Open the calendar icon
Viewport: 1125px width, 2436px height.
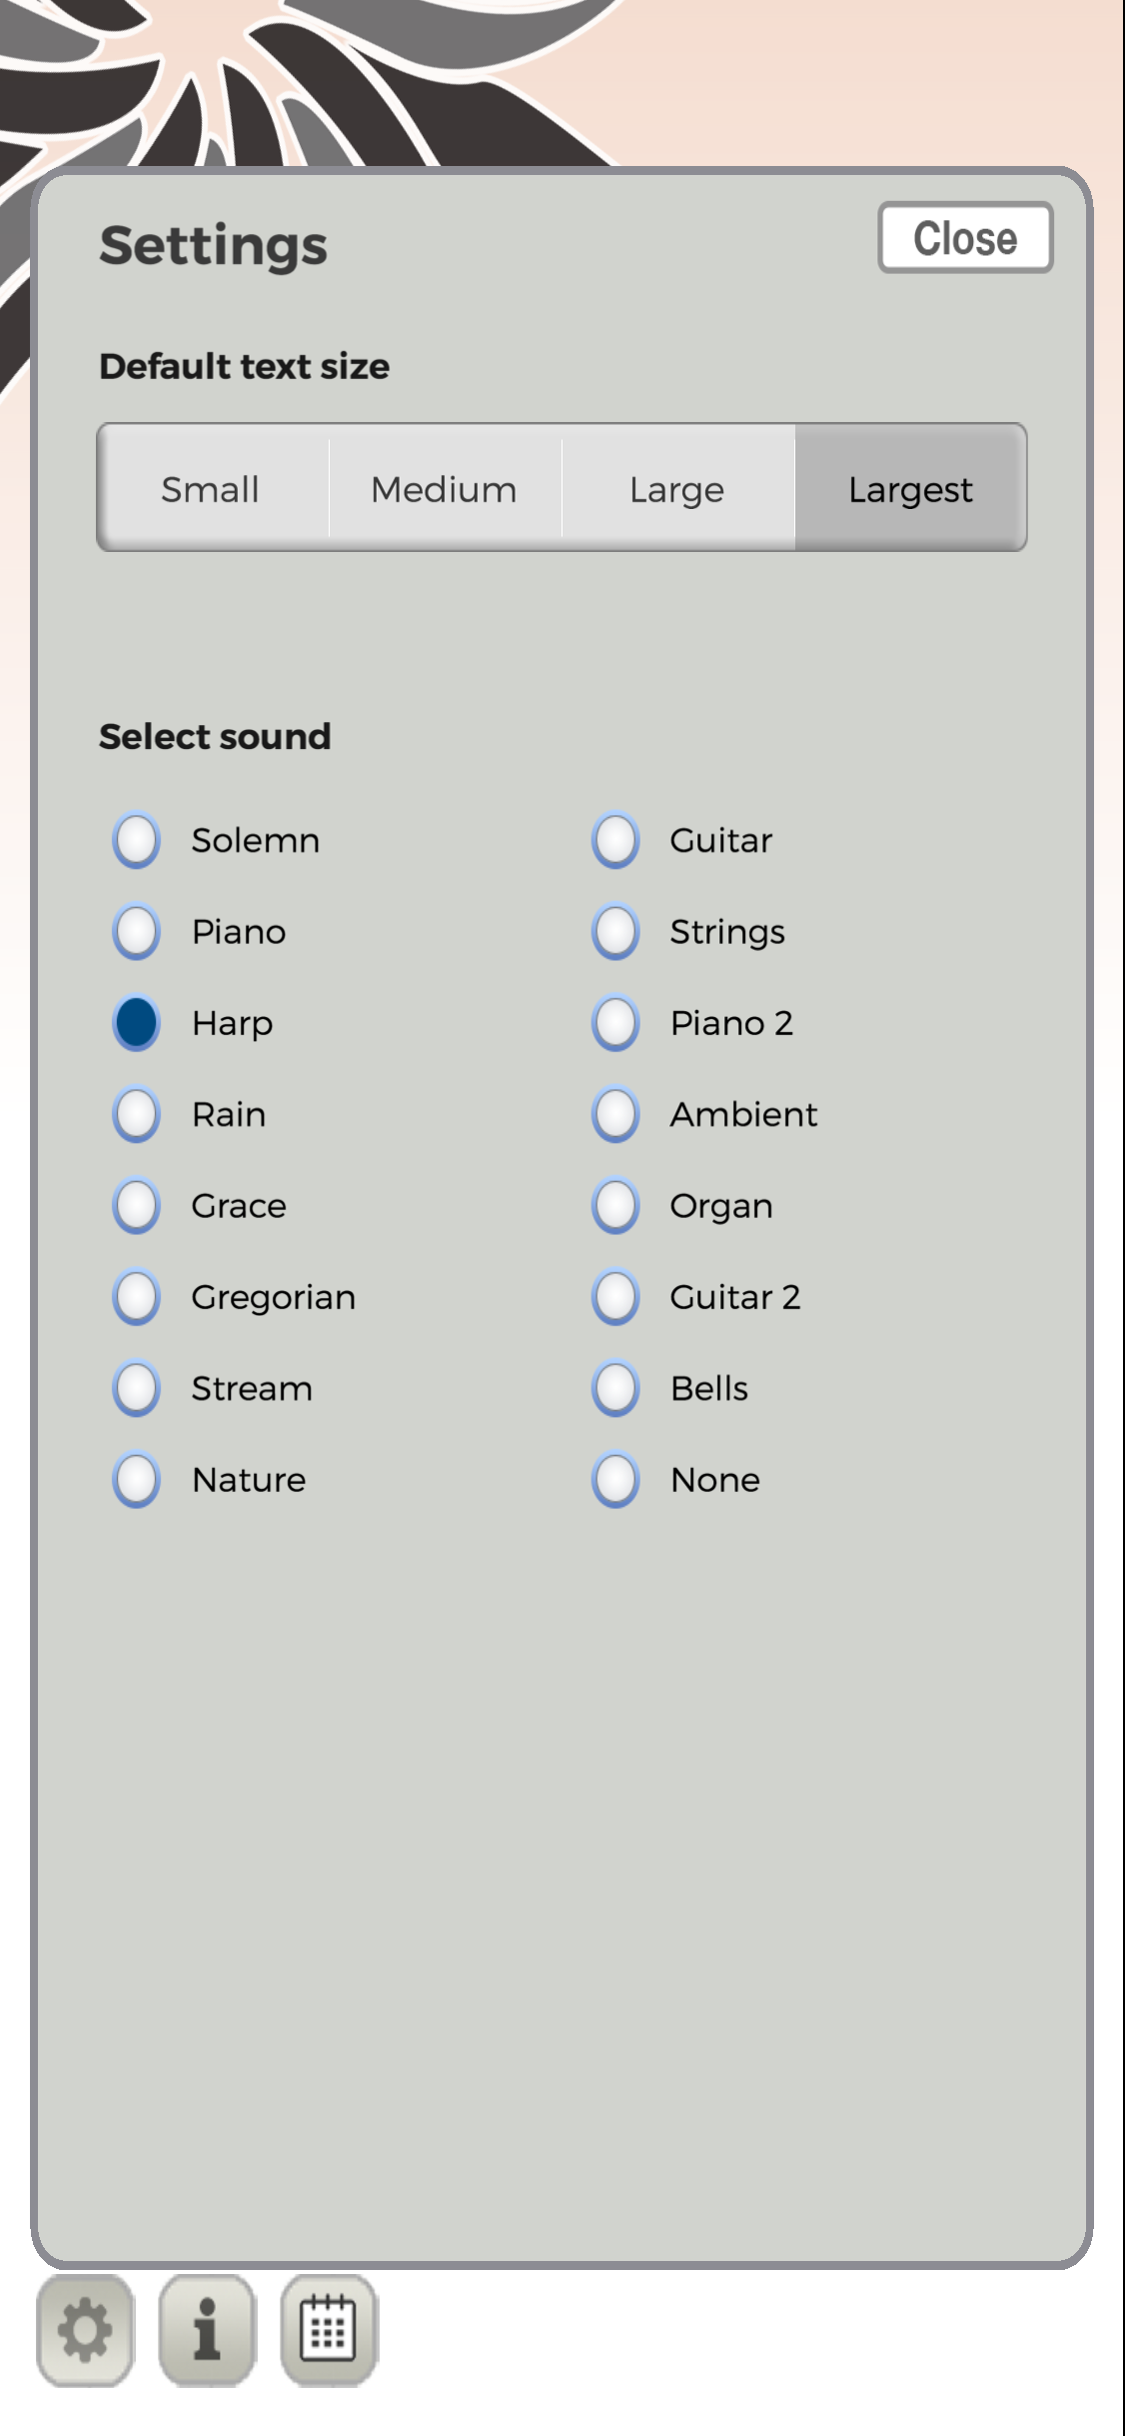click(329, 2330)
